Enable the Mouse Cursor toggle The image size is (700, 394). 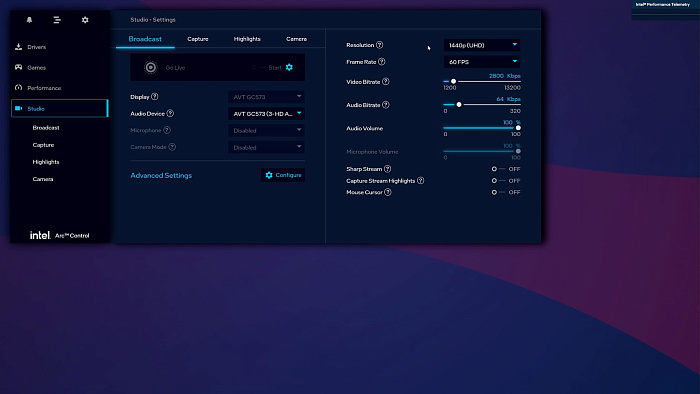499,192
